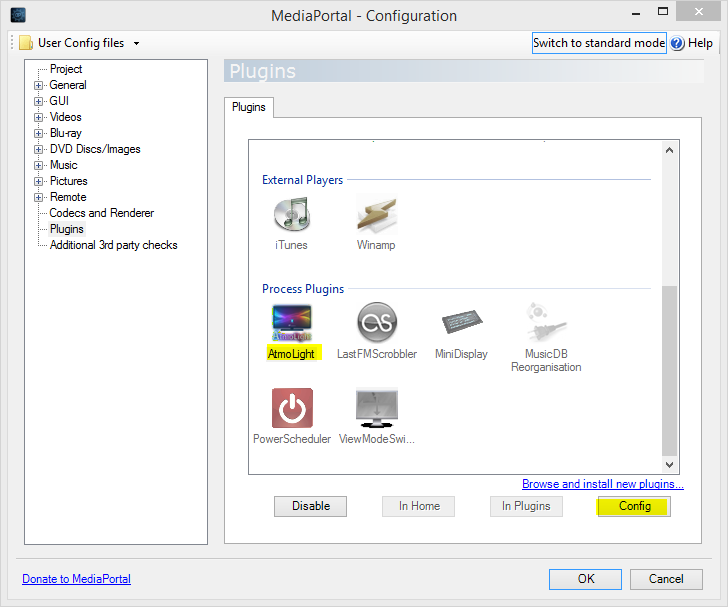The image size is (728, 607).
Task: Select the LastFMScrobbler plugin icon
Action: pyautogui.click(x=377, y=322)
